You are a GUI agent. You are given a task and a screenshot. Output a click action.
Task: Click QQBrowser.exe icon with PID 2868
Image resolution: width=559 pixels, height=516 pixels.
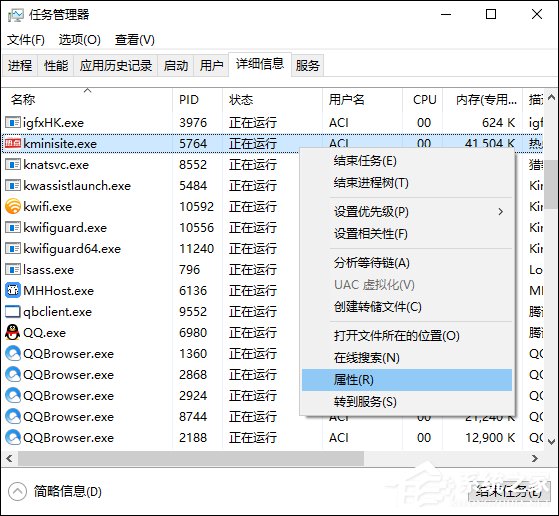point(13,374)
